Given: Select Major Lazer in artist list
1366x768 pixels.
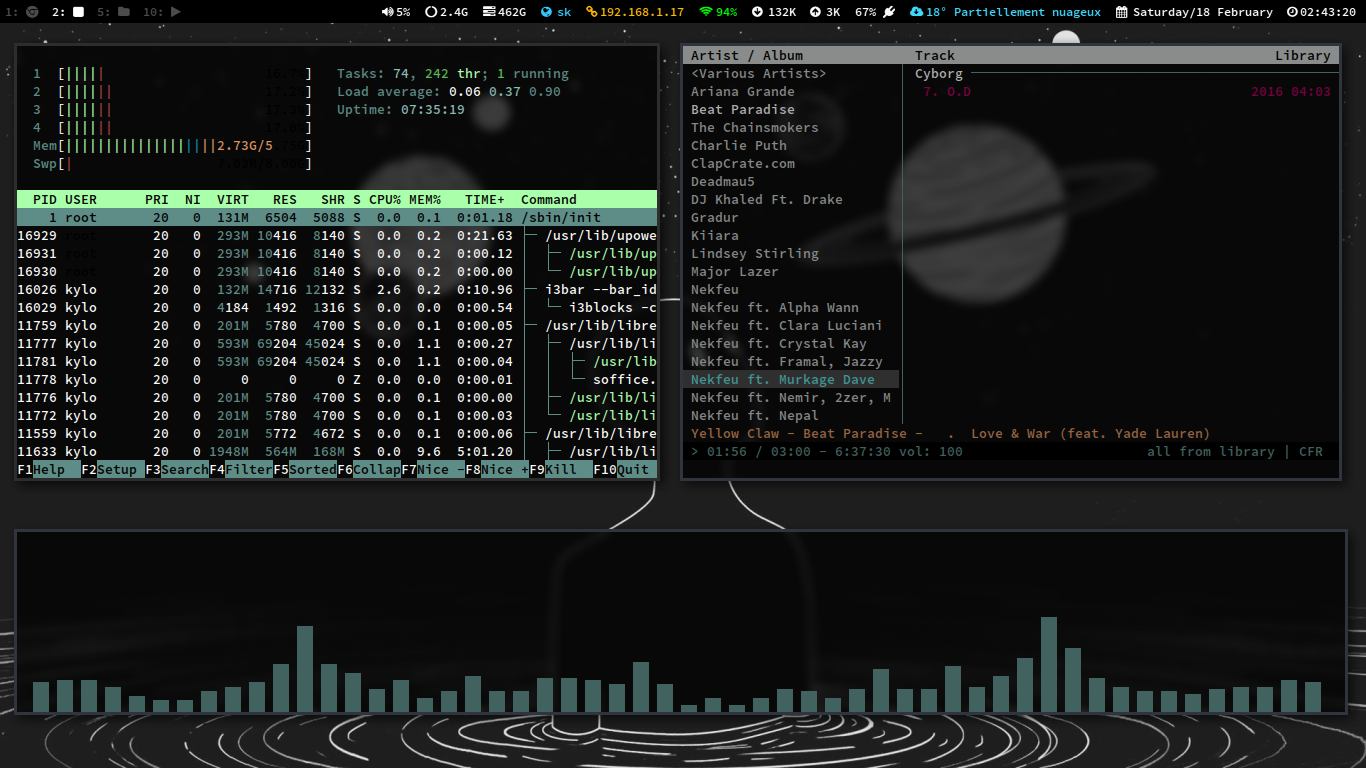Looking at the screenshot, I should pos(735,271).
